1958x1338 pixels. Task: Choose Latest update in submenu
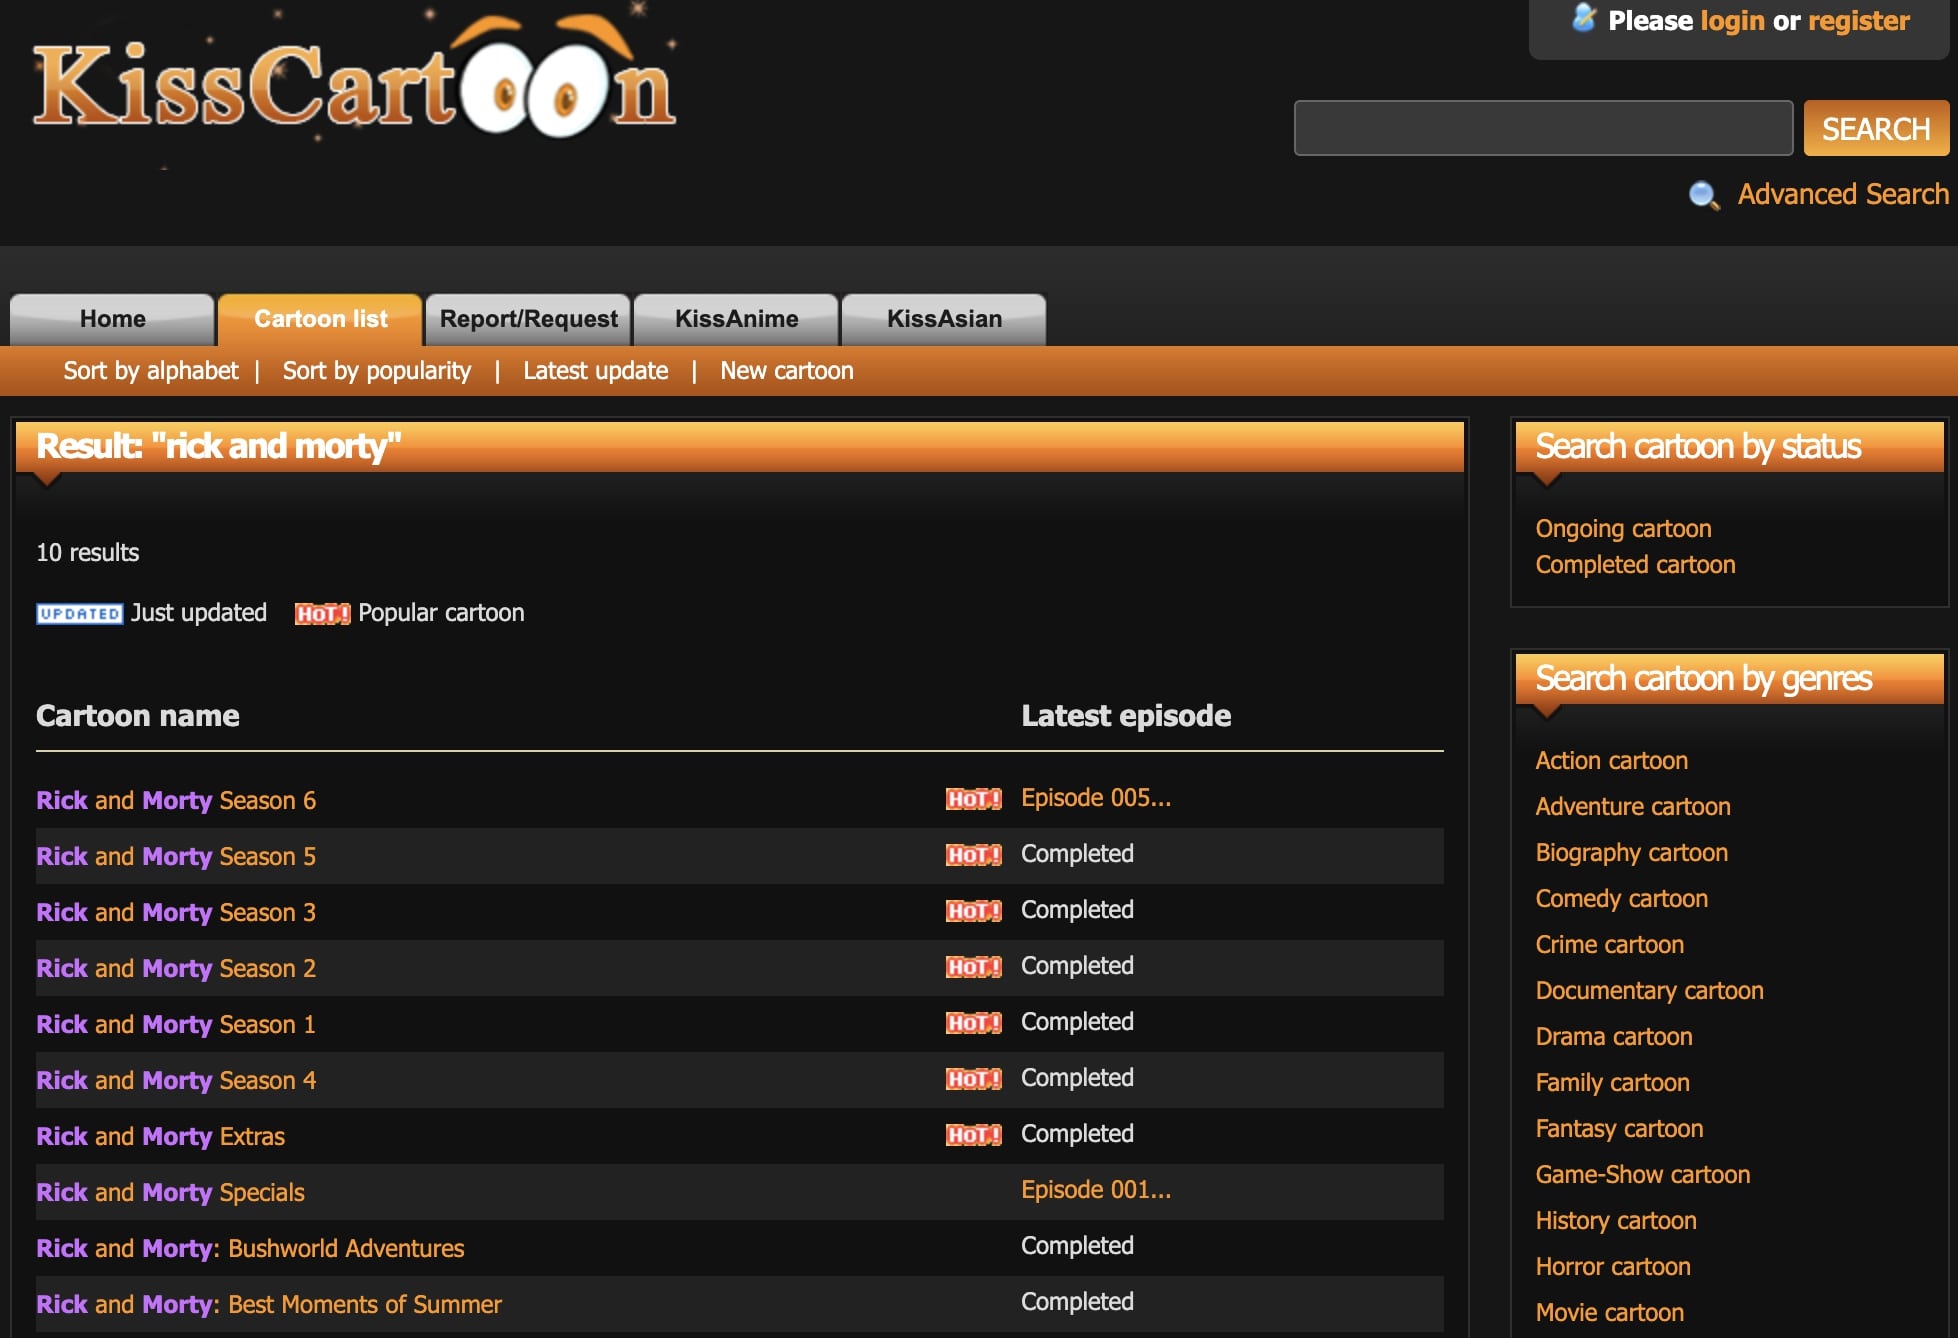click(595, 371)
